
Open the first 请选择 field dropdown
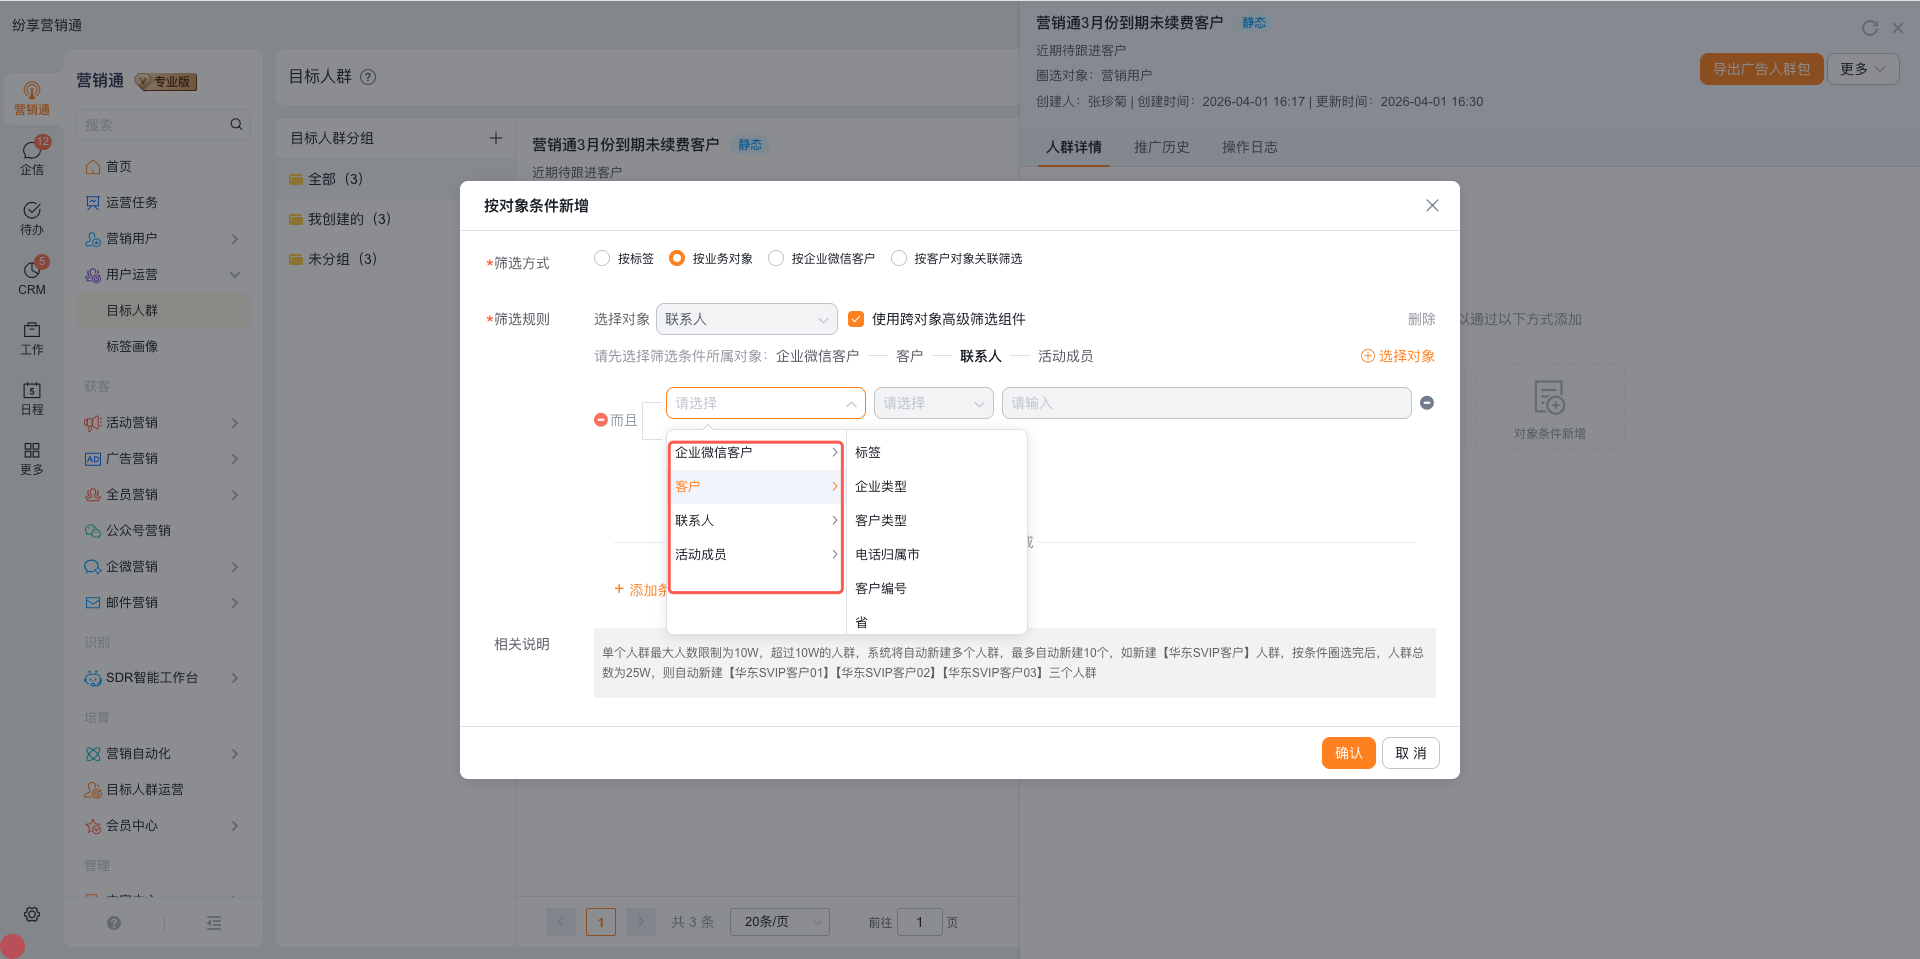pos(766,403)
